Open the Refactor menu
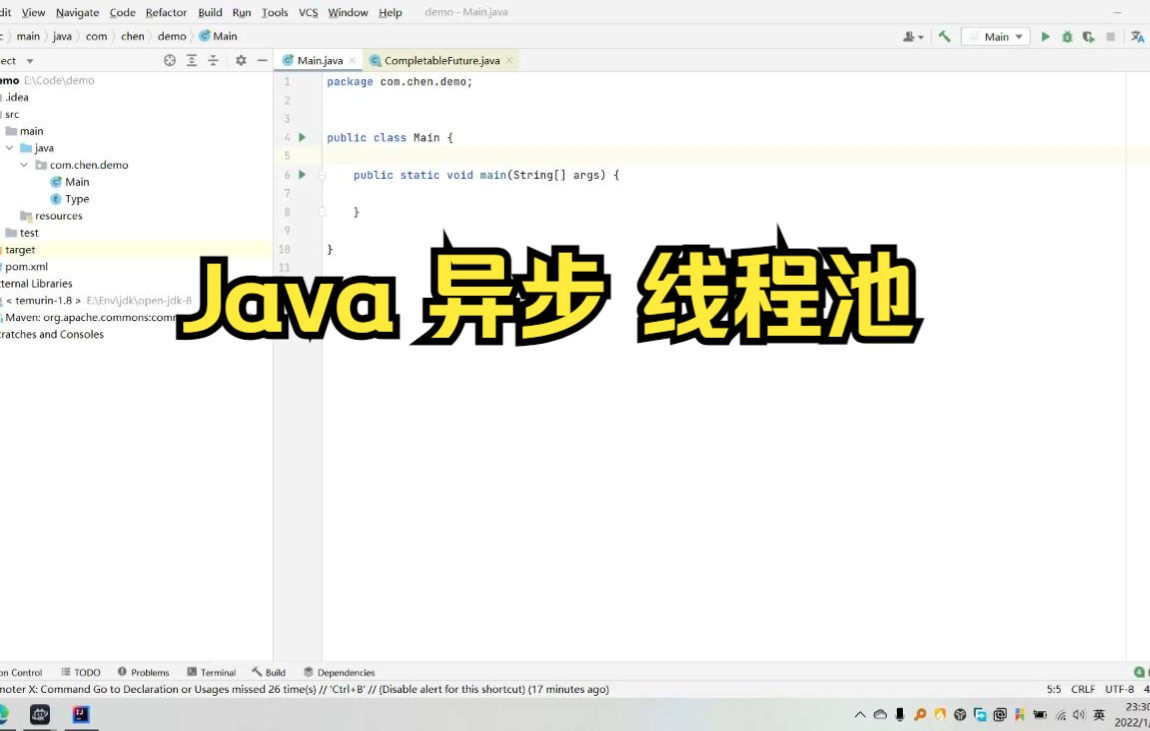The height and width of the screenshot is (731, 1150). [165, 12]
